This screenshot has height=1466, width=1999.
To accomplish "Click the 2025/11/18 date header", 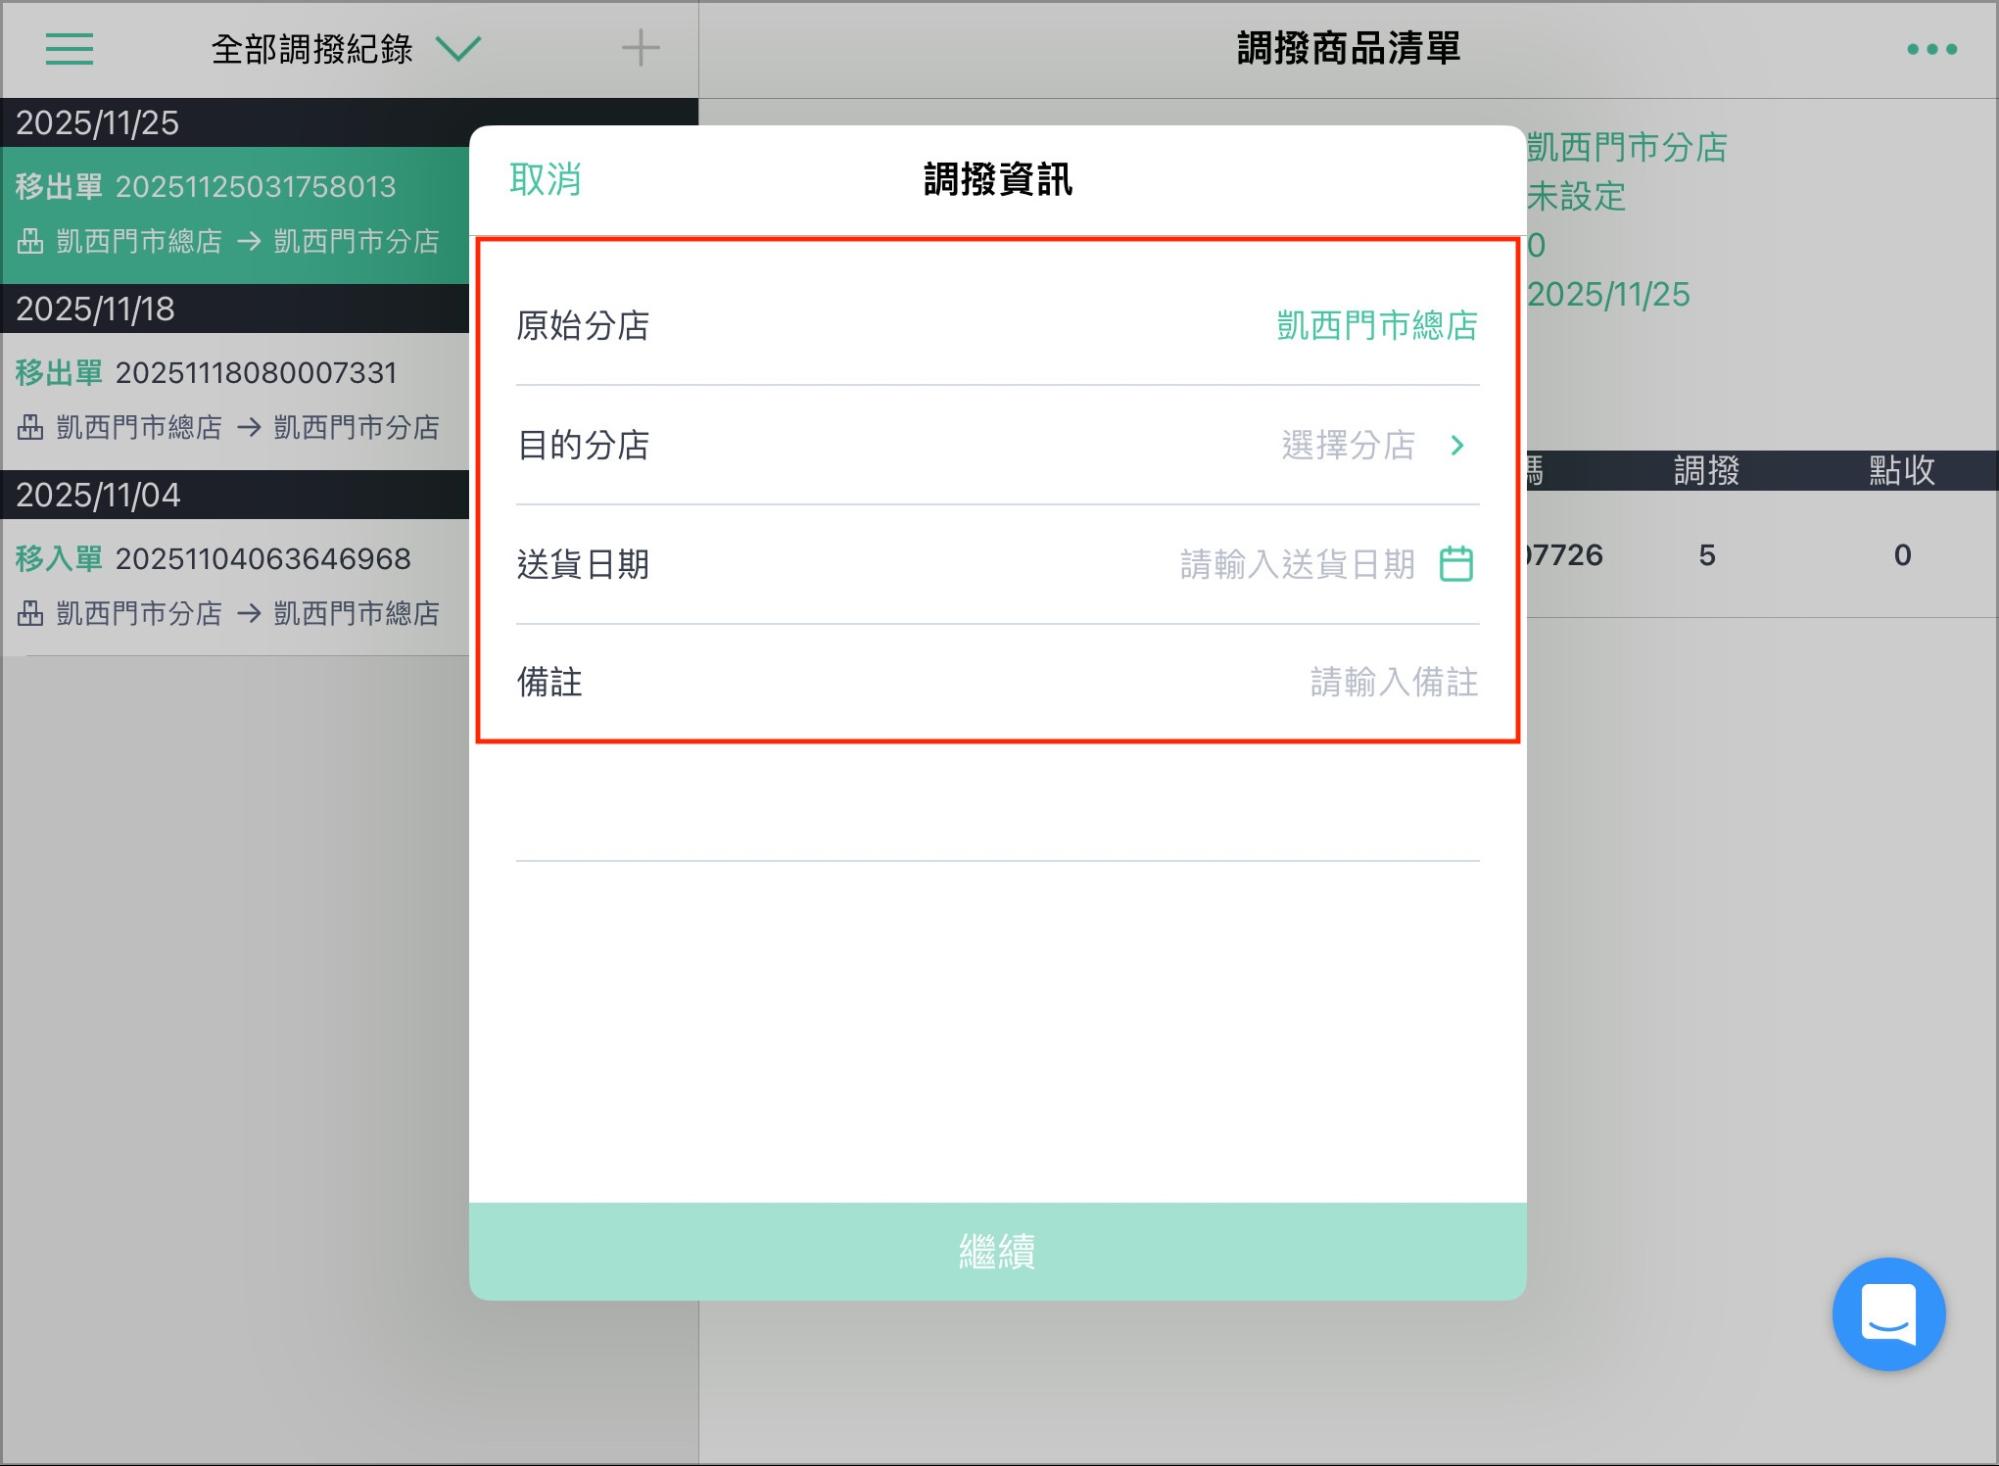I will [95, 309].
